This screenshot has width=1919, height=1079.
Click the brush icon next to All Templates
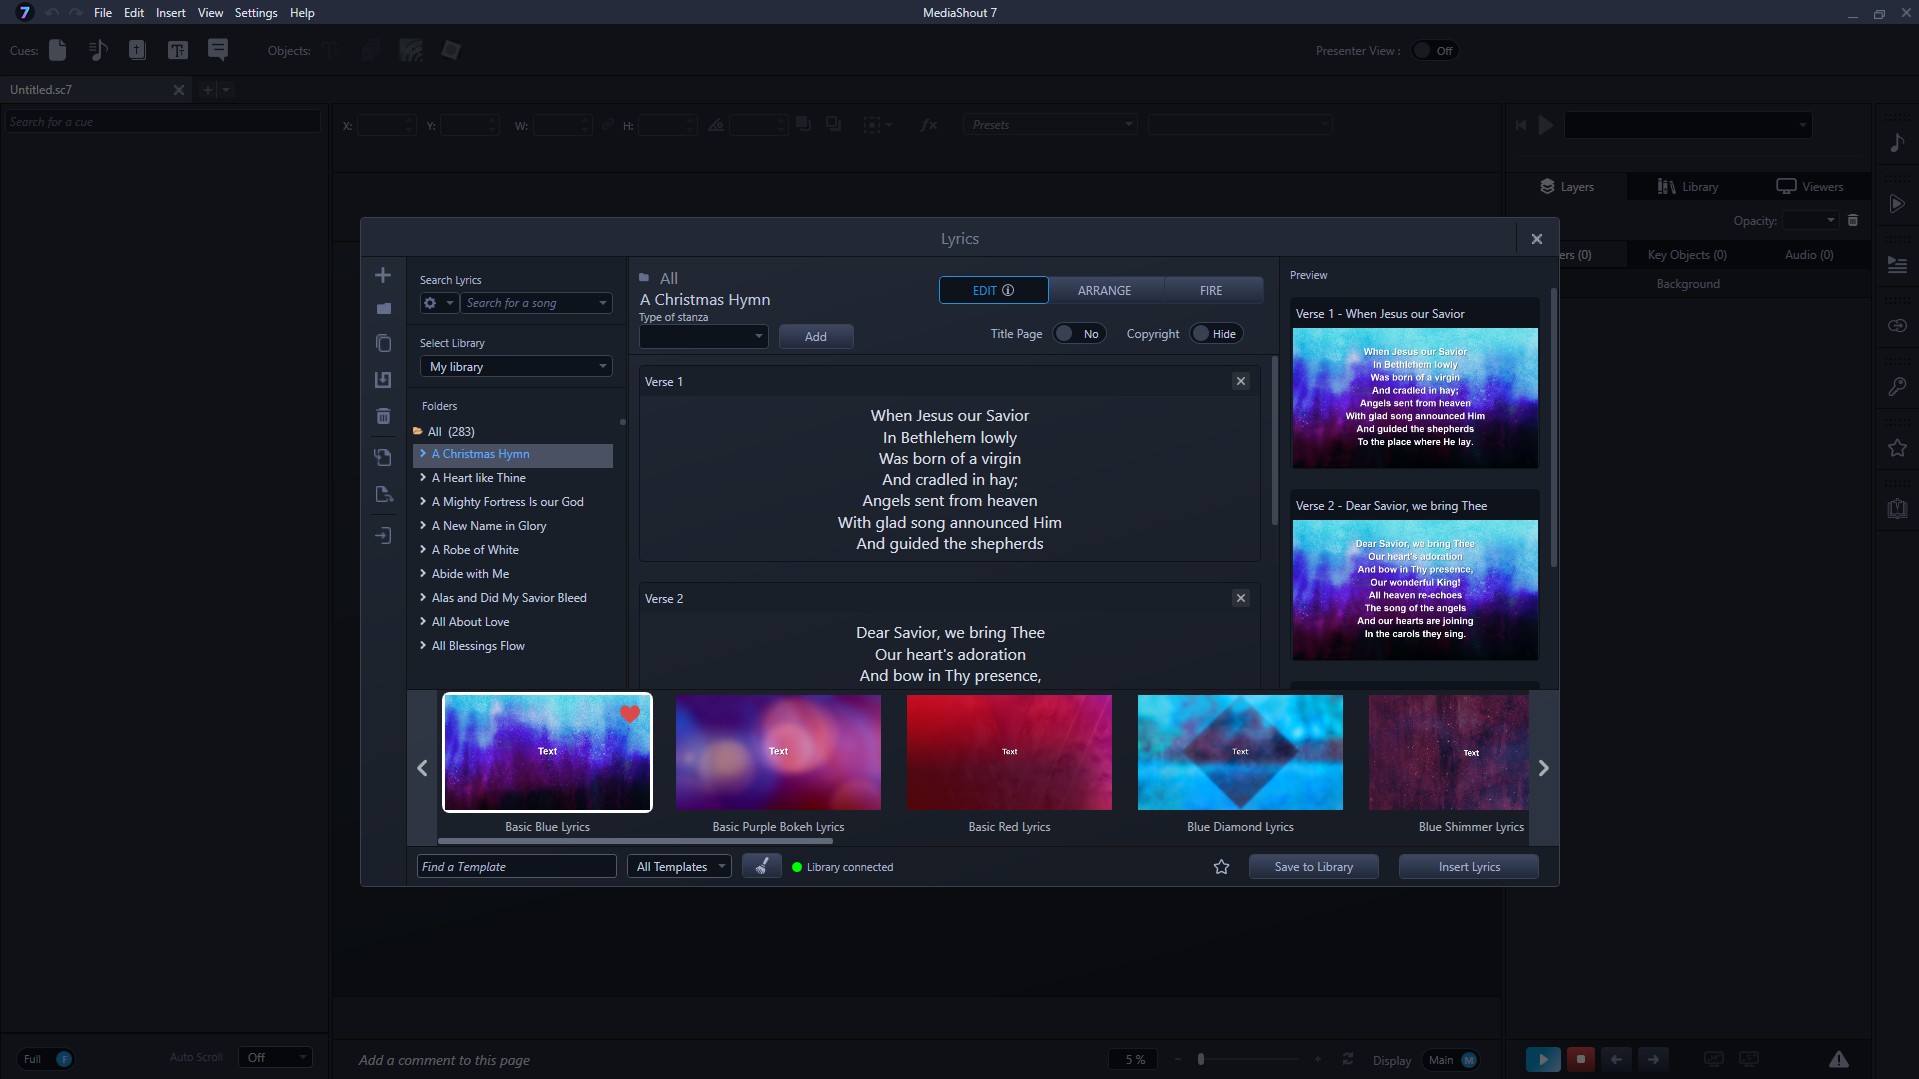point(761,867)
